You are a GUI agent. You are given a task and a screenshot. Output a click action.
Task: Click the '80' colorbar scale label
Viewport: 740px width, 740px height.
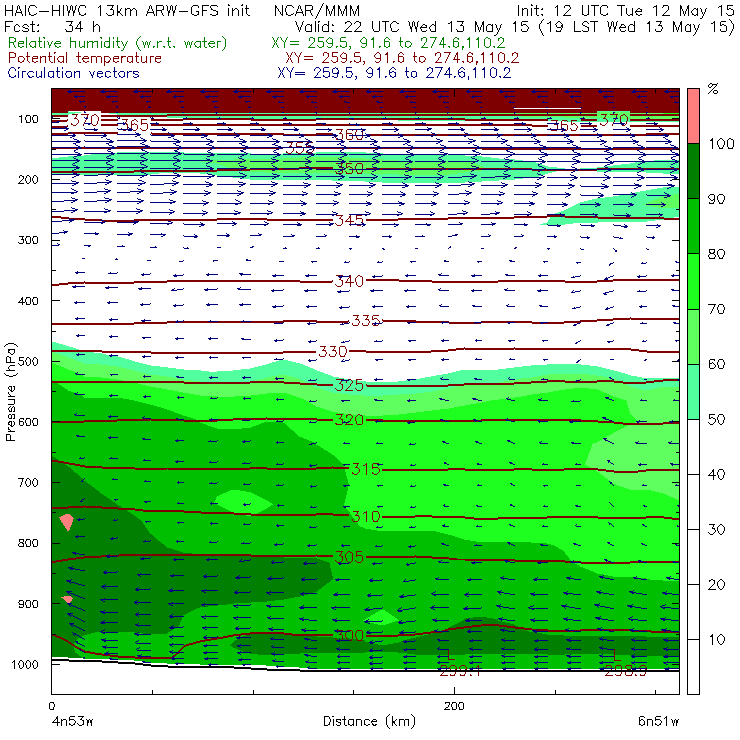coord(716,254)
